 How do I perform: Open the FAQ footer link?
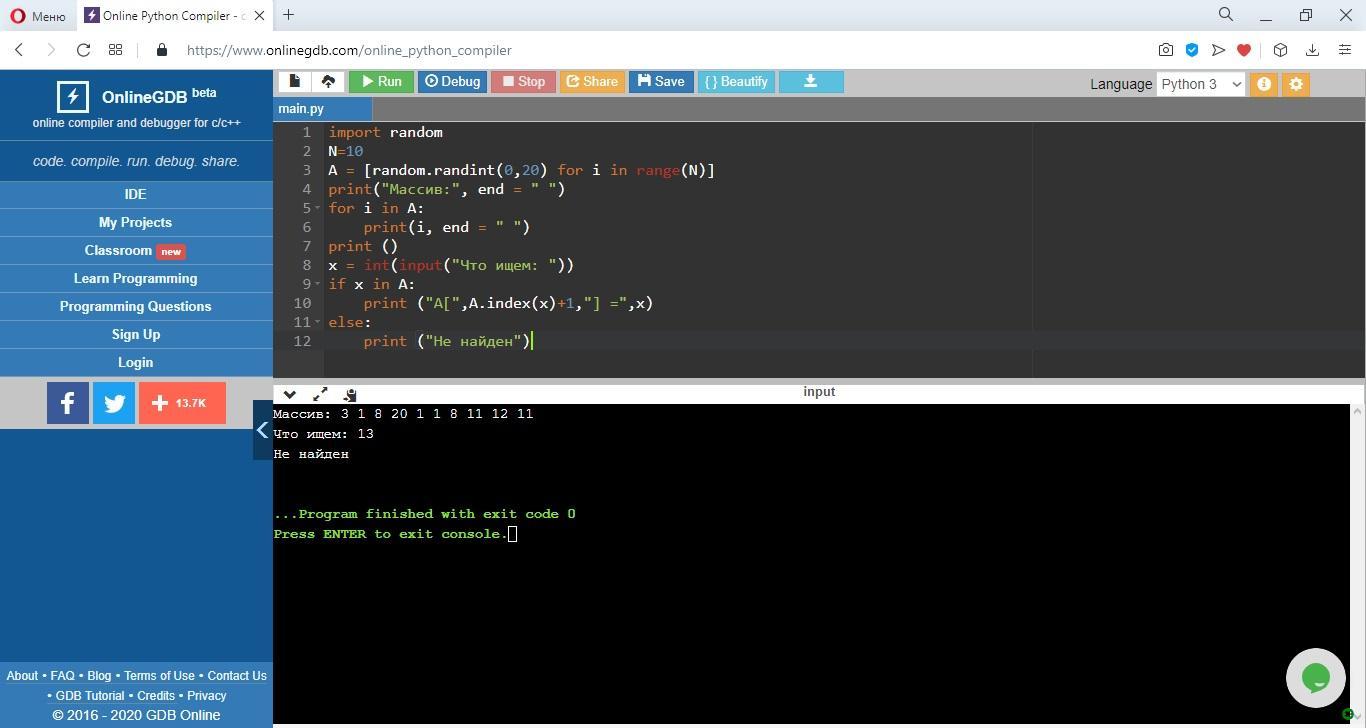tap(62, 676)
